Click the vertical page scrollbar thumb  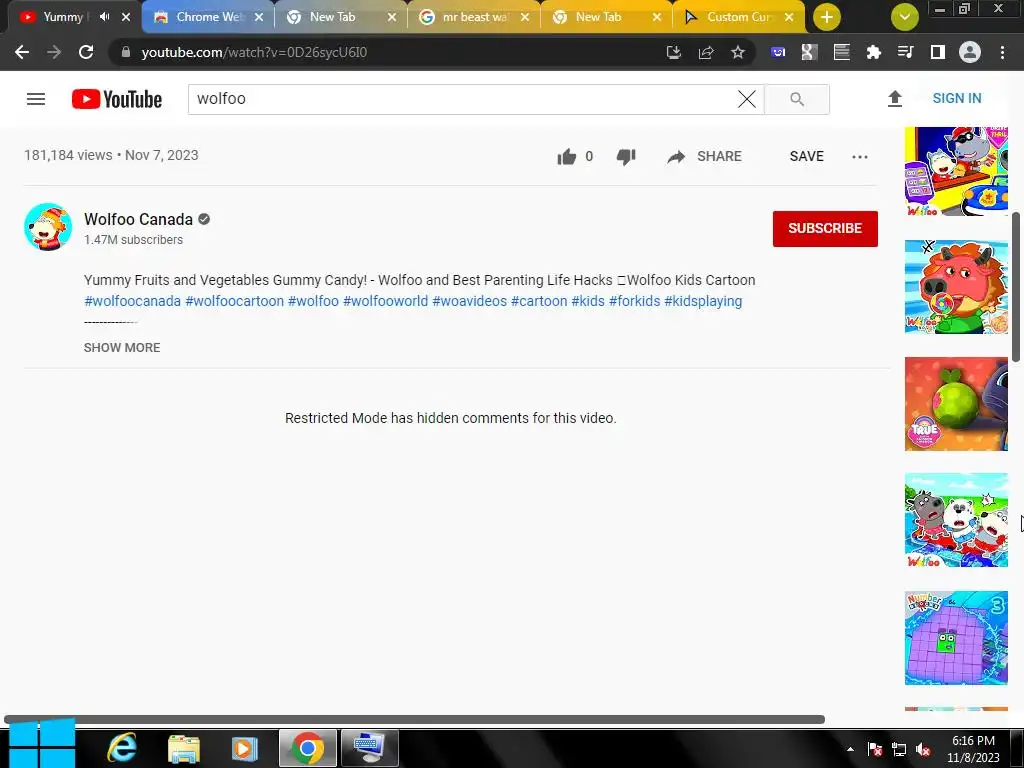pyautogui.click(x=1016, y=286)
